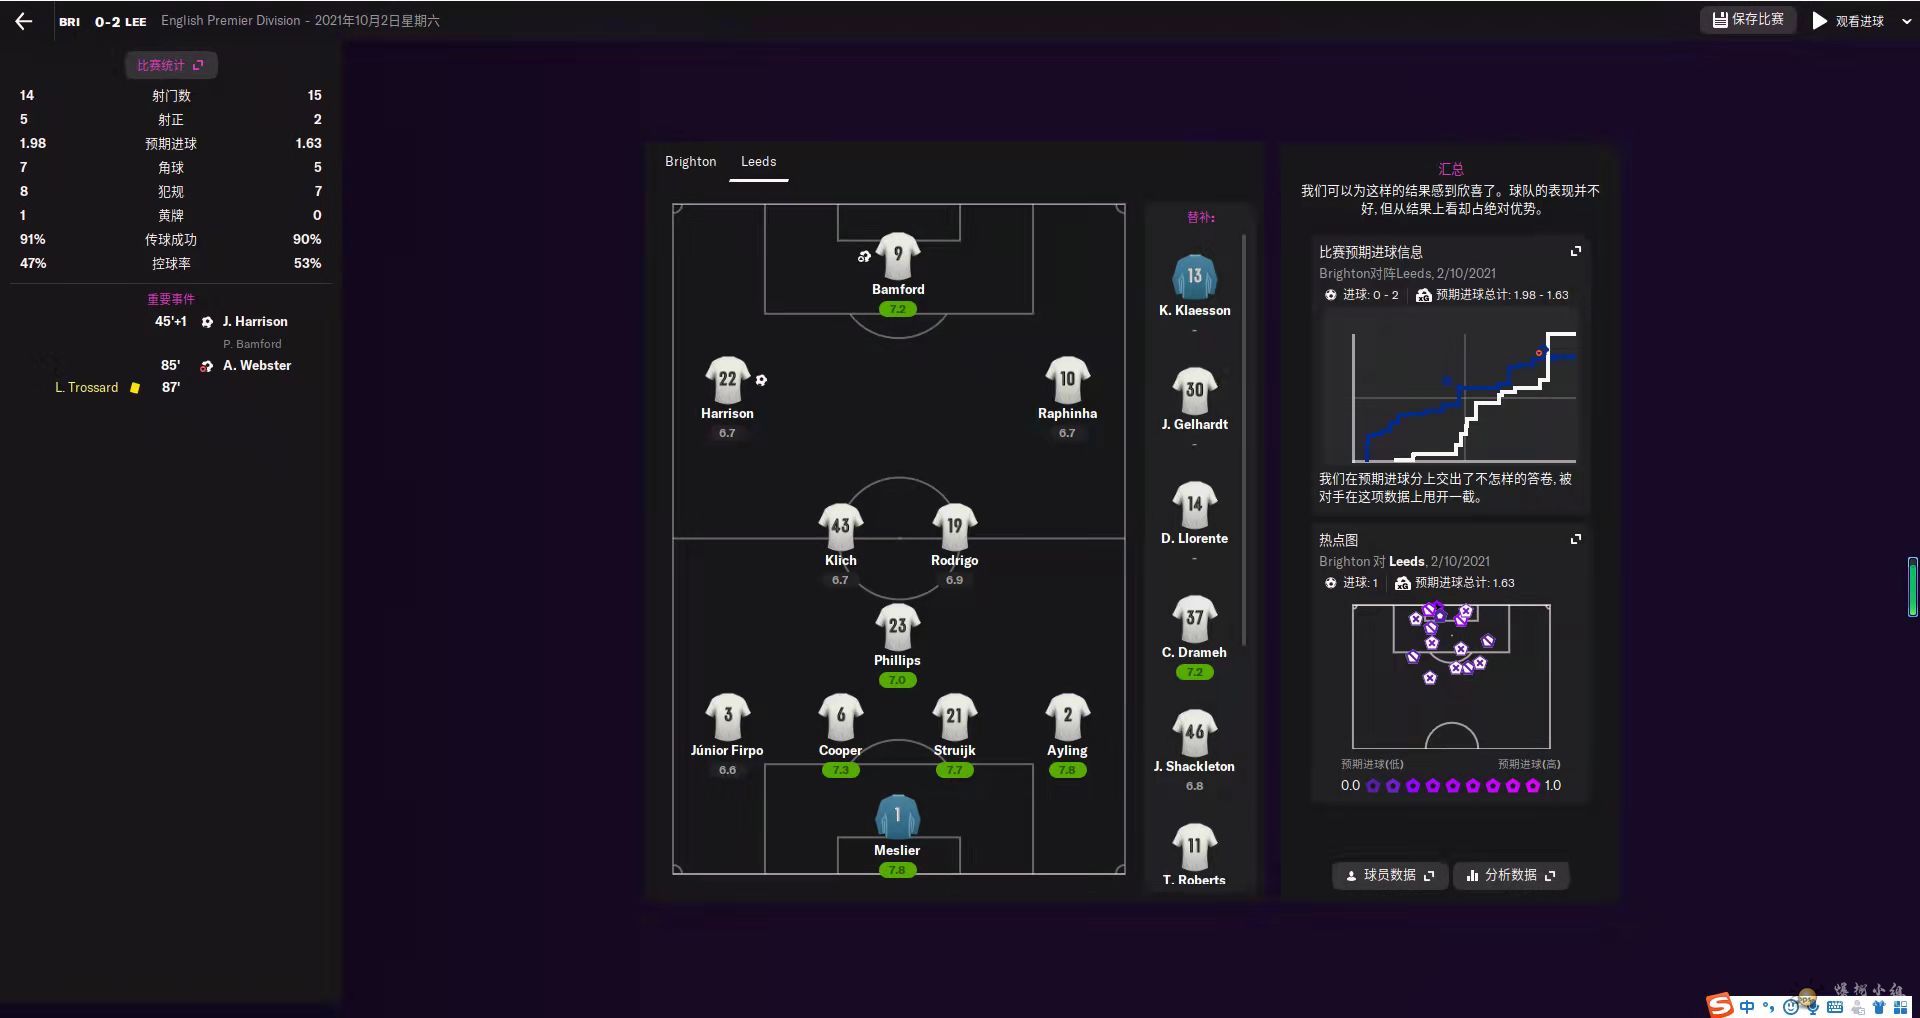Viewport: 1920px width, 1018px height.
Task: Click Klich's number 43 shirt icon
Action: [x=840, y=527]
